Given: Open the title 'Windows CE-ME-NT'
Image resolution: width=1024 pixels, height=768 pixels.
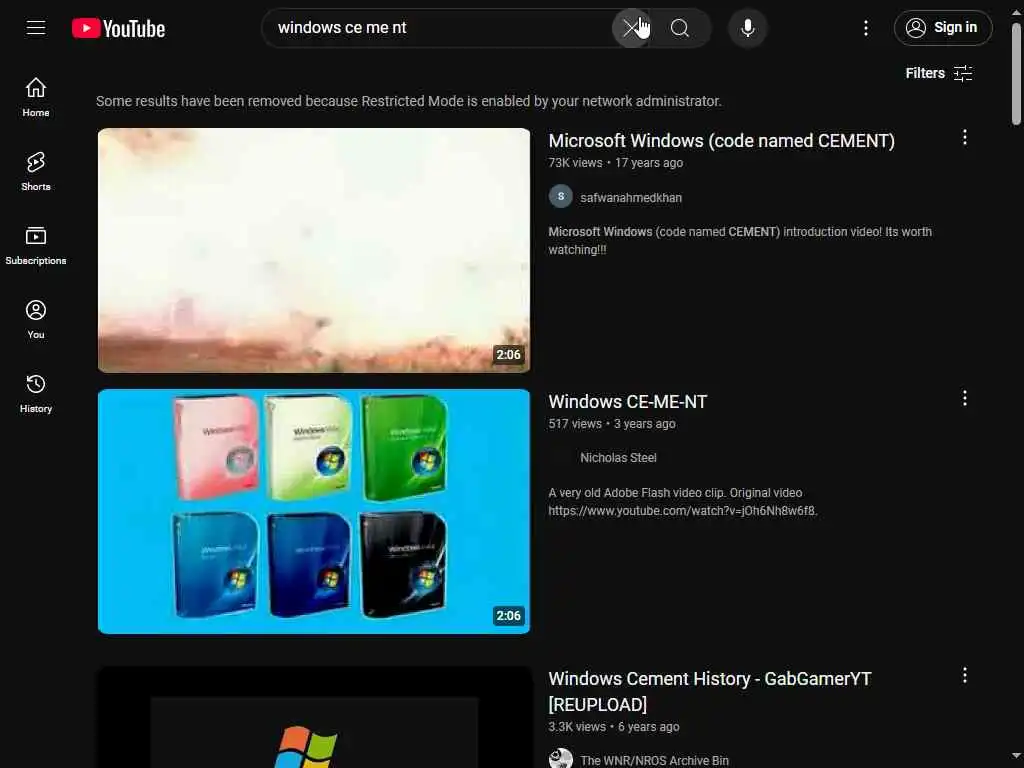Looking at the screenshot, I should [628, 402].
